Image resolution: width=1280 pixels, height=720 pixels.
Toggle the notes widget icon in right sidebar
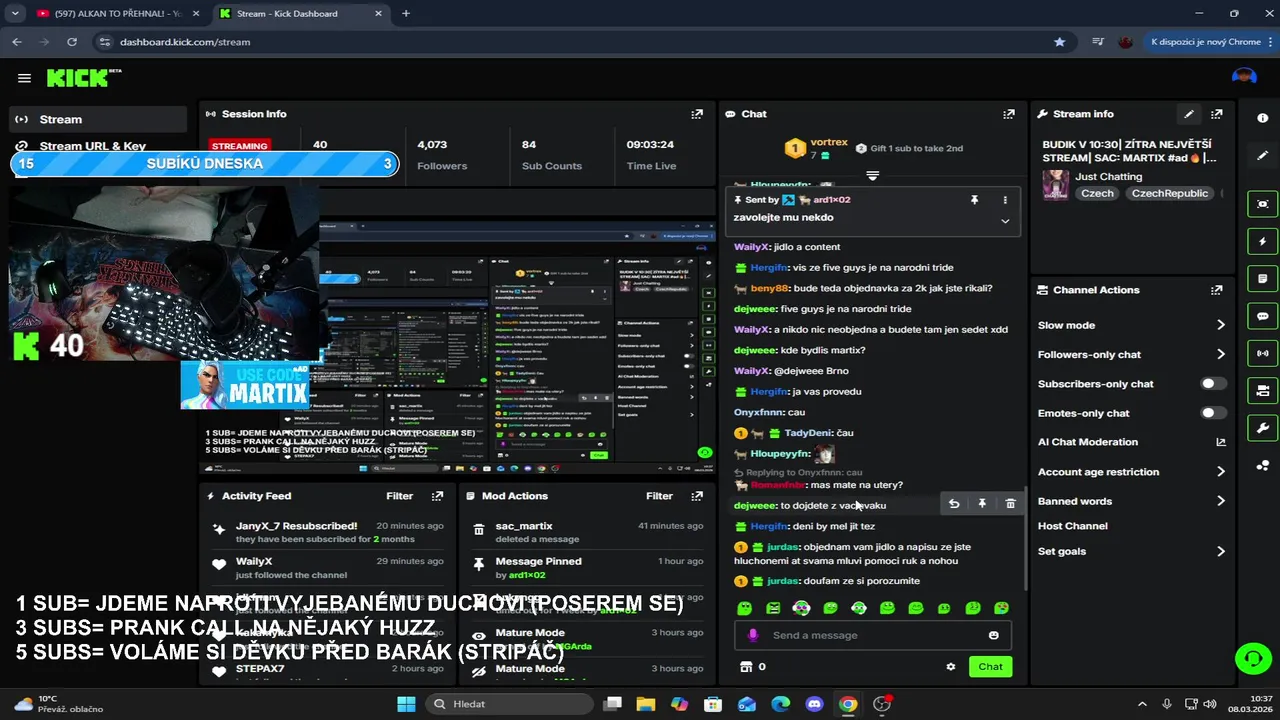tap(1262, 278)
